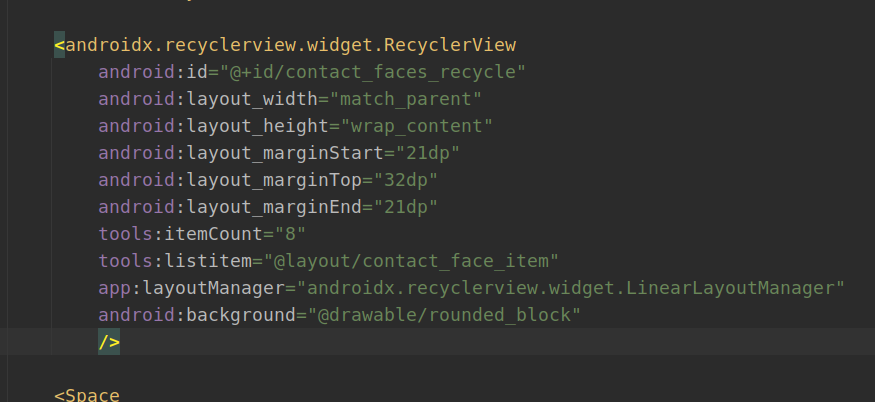875x402 pixels.
Task: Place cursor in the "32dp" value
Action: click(402, 180)
